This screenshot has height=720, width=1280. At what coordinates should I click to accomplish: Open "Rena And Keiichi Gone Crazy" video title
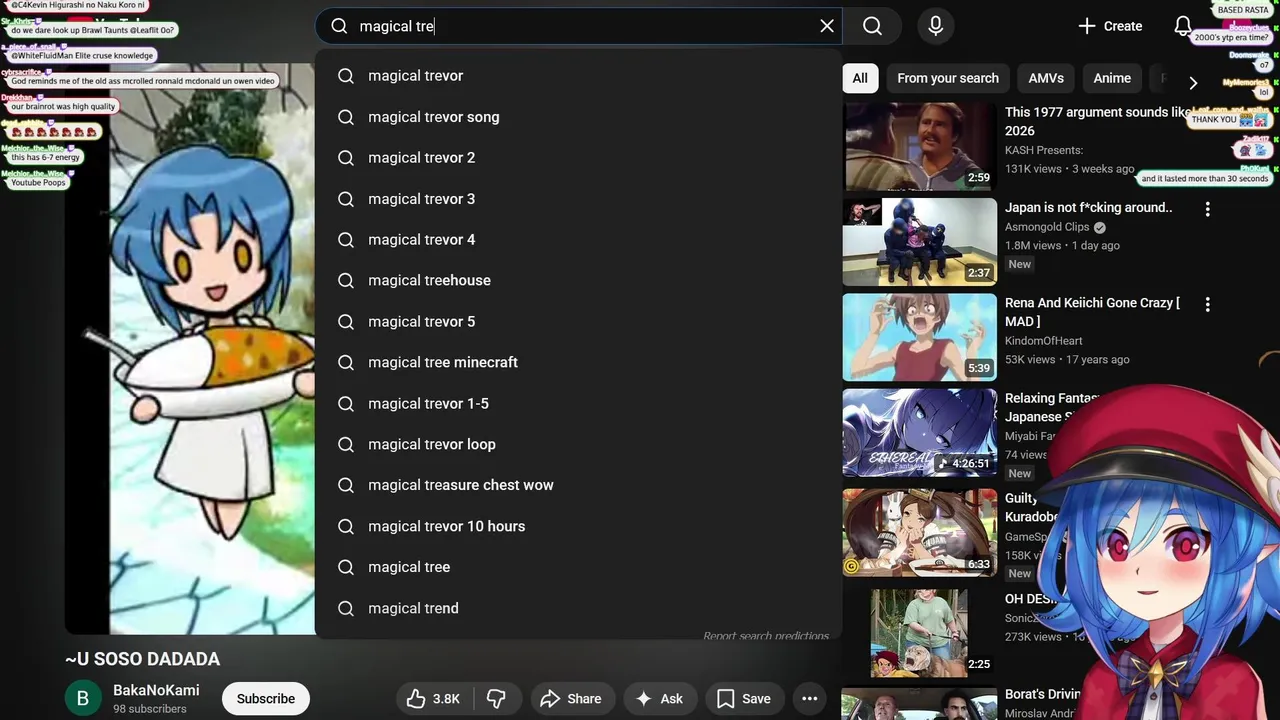click(x=1092, y=312)
